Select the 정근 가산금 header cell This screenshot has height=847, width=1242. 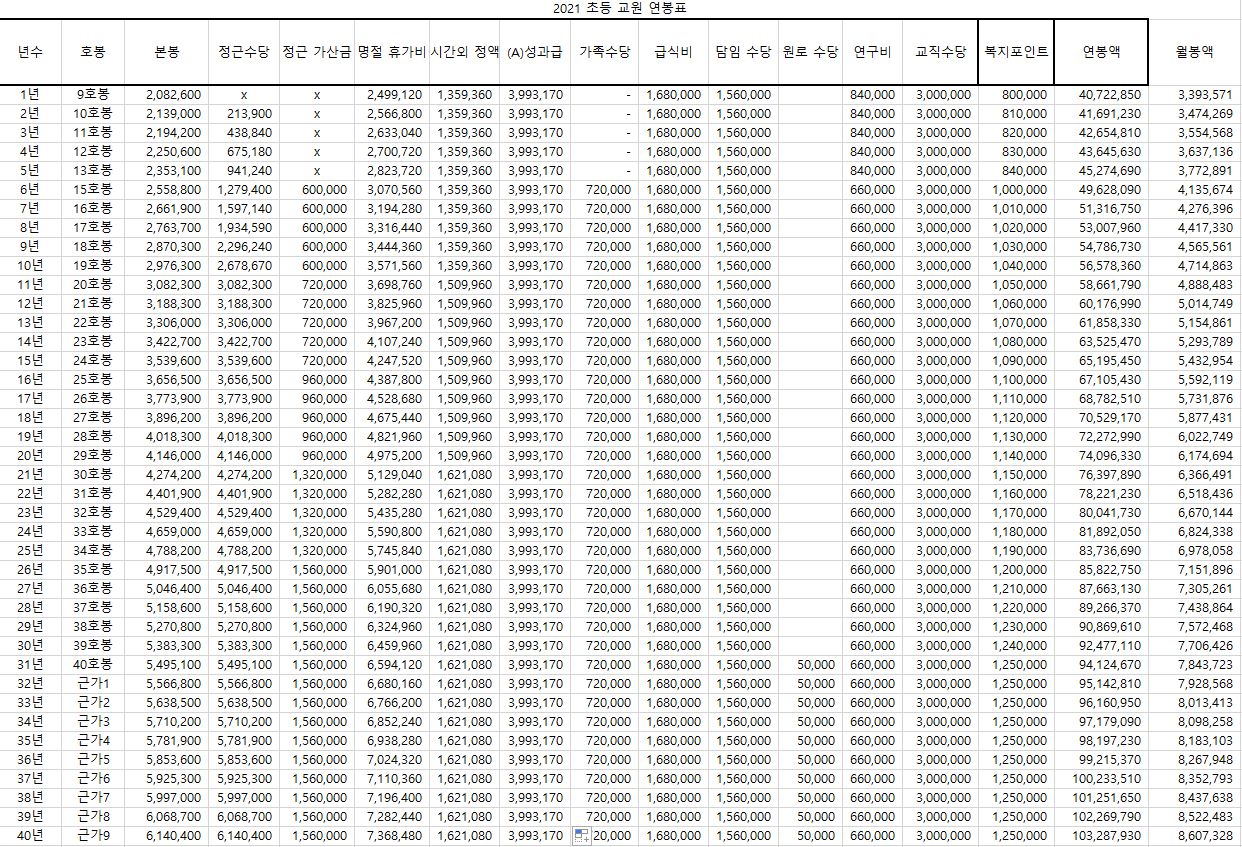click(x=317, y=51)
